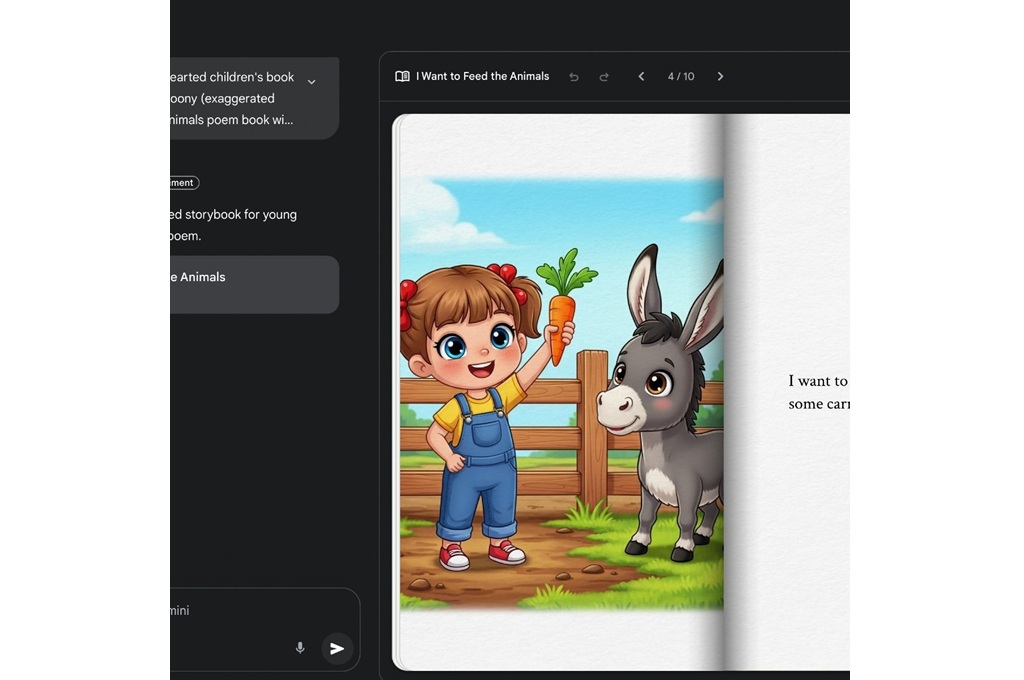Open the 'Animals' storybook card in chat
The width and height of the screenshot is (1024, 680).
point(255,285)
